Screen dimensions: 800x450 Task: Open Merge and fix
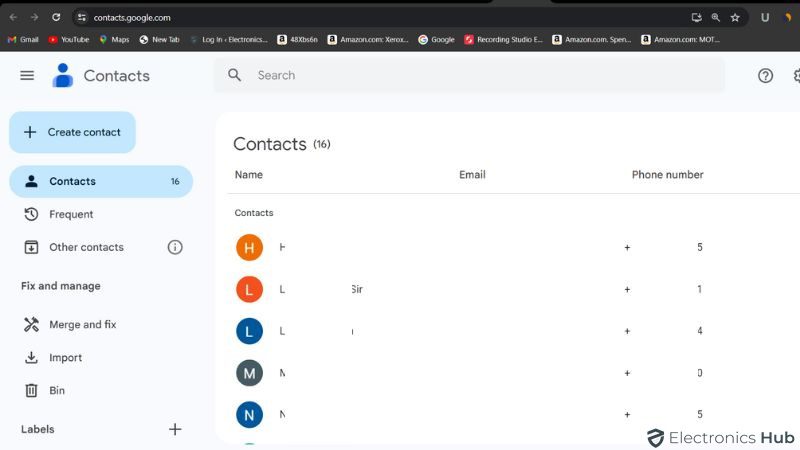(x=82, y=324)
